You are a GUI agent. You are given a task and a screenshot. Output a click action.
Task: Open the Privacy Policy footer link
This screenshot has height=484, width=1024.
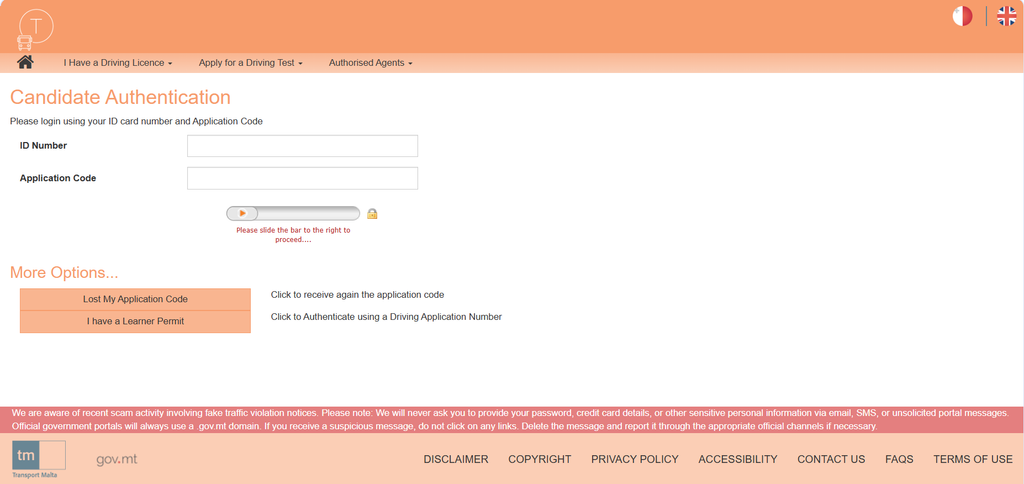[635, 459]
